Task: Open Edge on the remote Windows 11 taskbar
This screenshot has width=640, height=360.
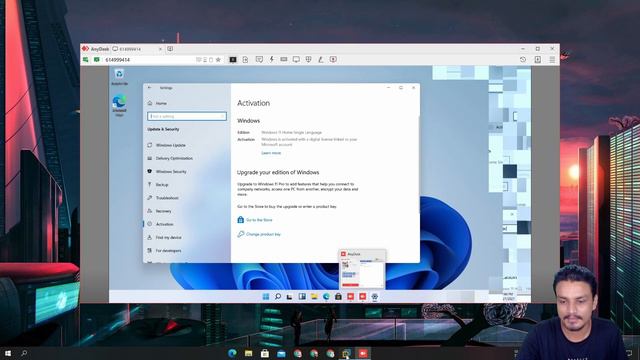Action: click(326, 296)
